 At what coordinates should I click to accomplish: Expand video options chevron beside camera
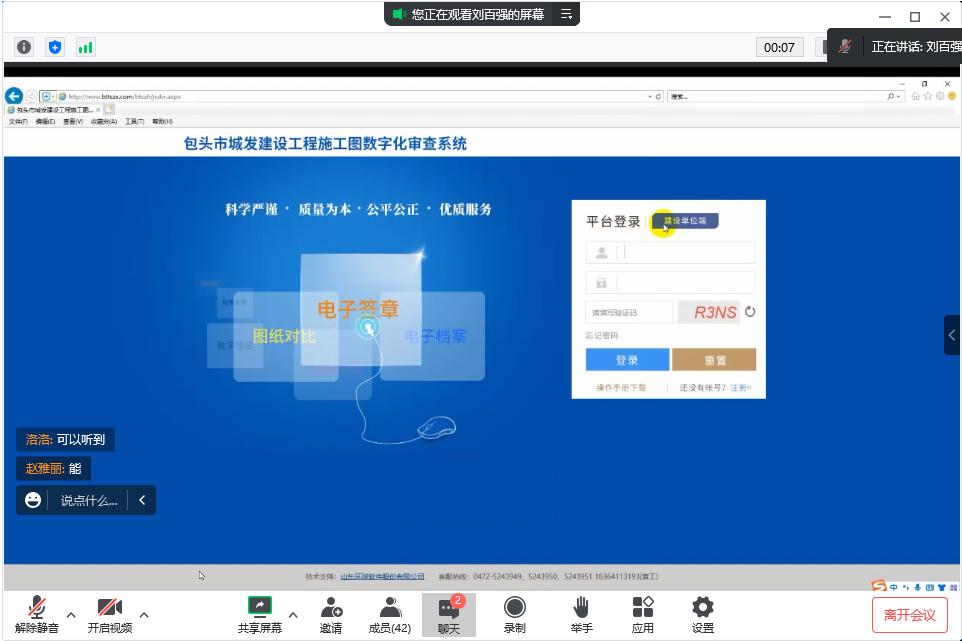[x=144, y=617]
